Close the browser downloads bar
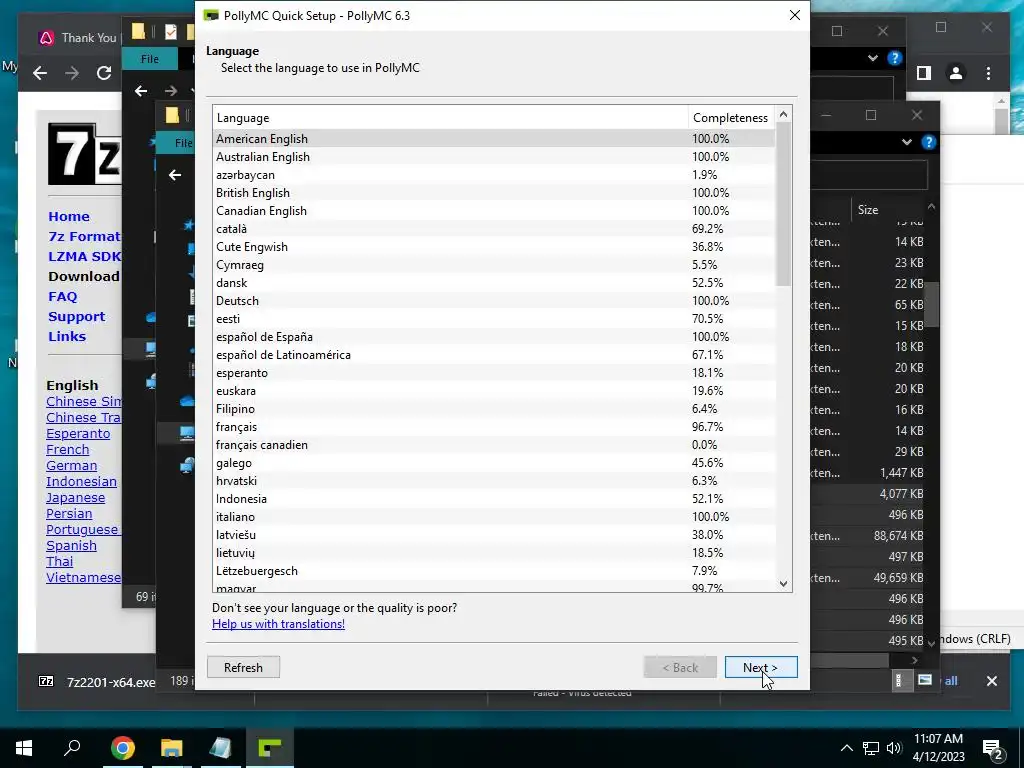The image size is (1024, 768). click(991, 681)
